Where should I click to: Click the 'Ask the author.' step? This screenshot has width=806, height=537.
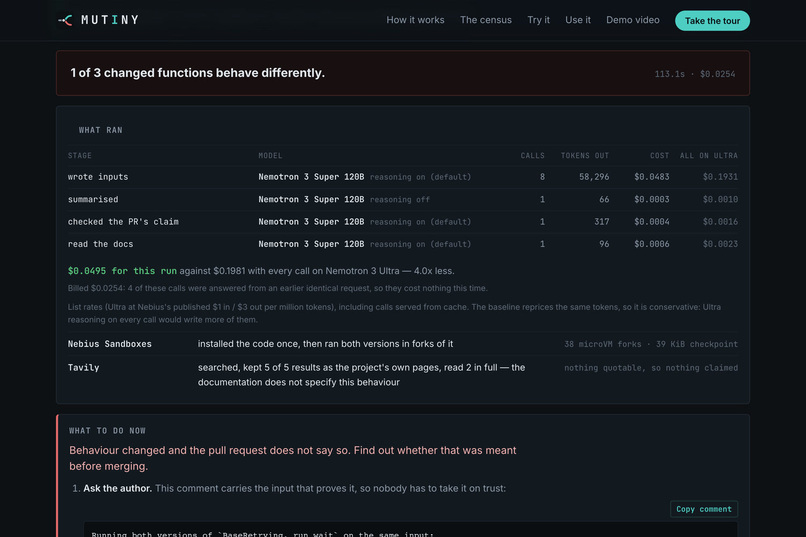point(117,488)
